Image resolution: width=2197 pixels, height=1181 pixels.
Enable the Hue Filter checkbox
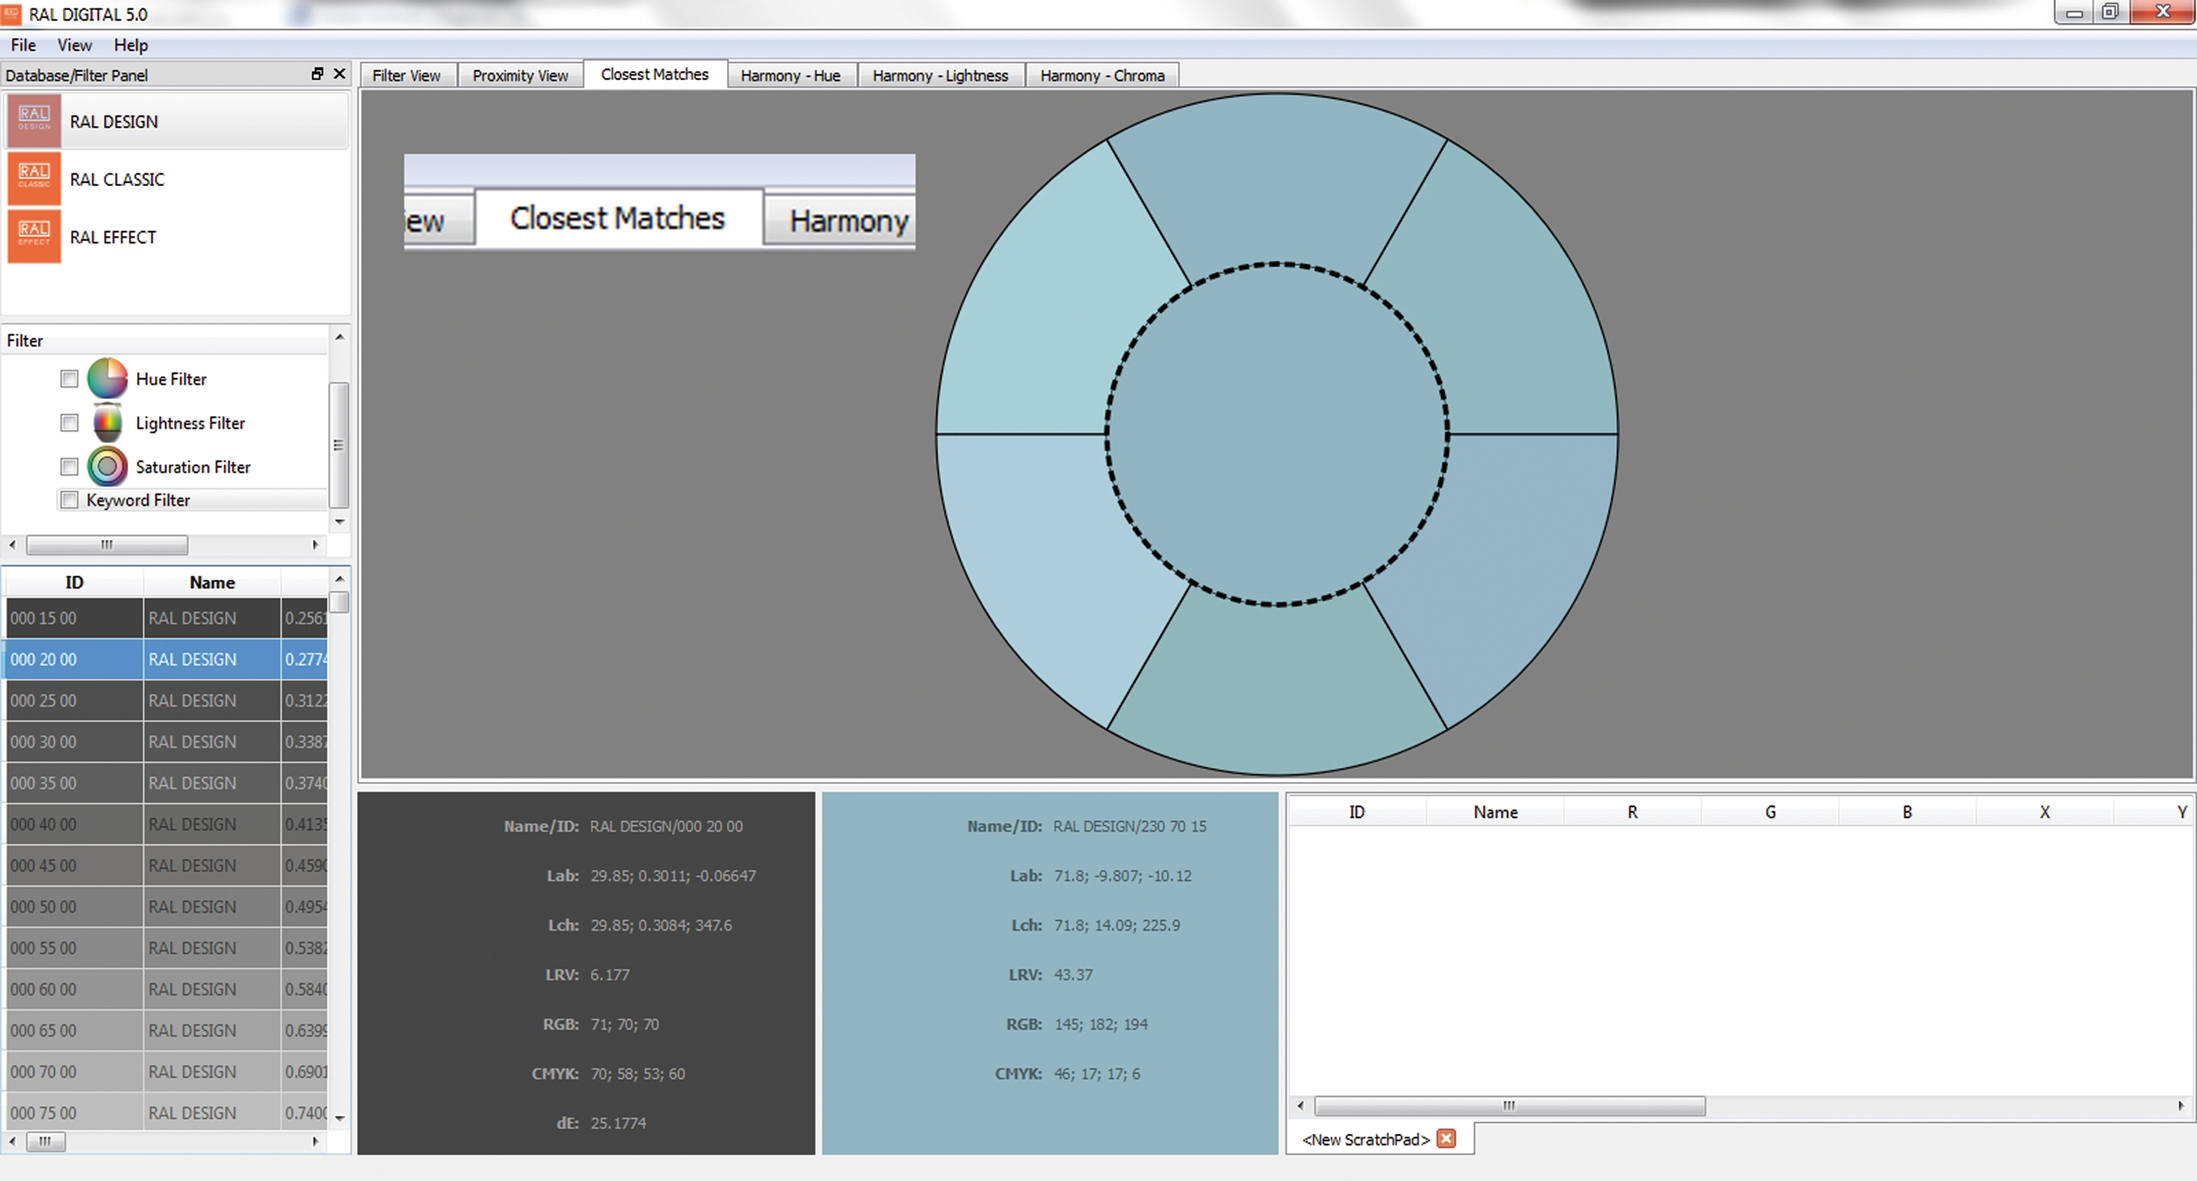tap(69, 379)
